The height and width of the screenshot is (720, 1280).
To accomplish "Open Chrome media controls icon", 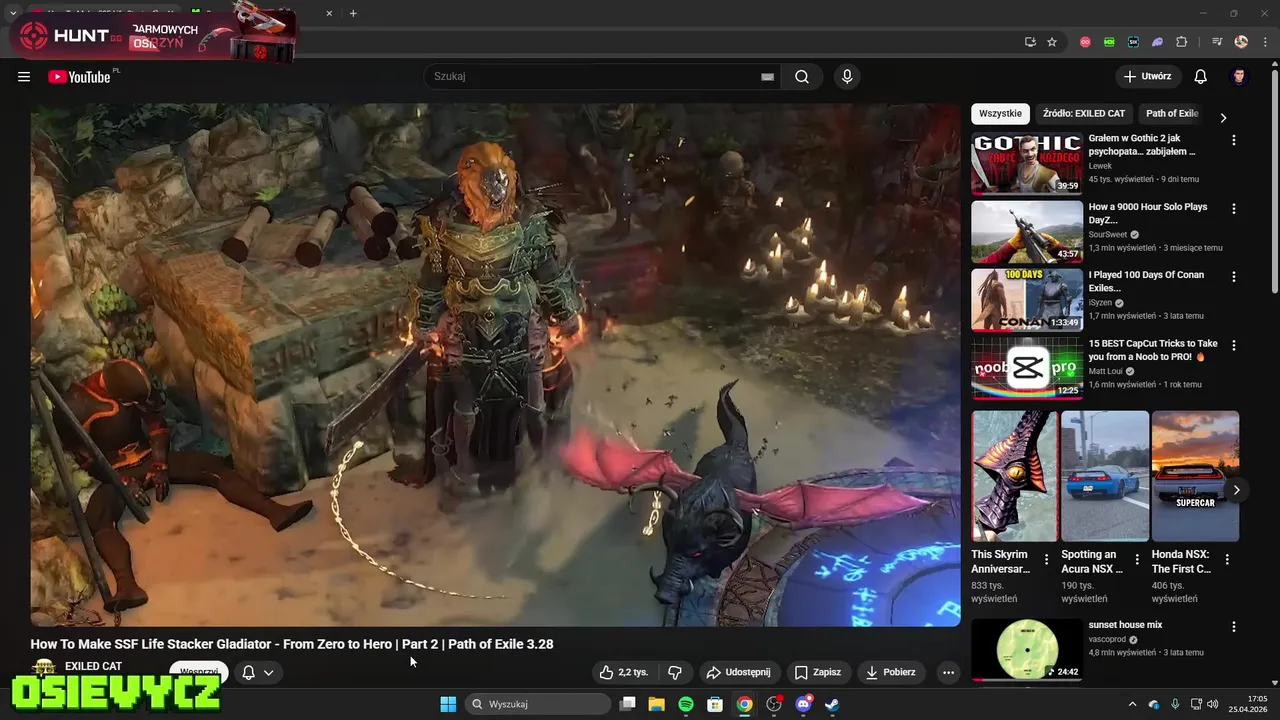I will 1217,42.
